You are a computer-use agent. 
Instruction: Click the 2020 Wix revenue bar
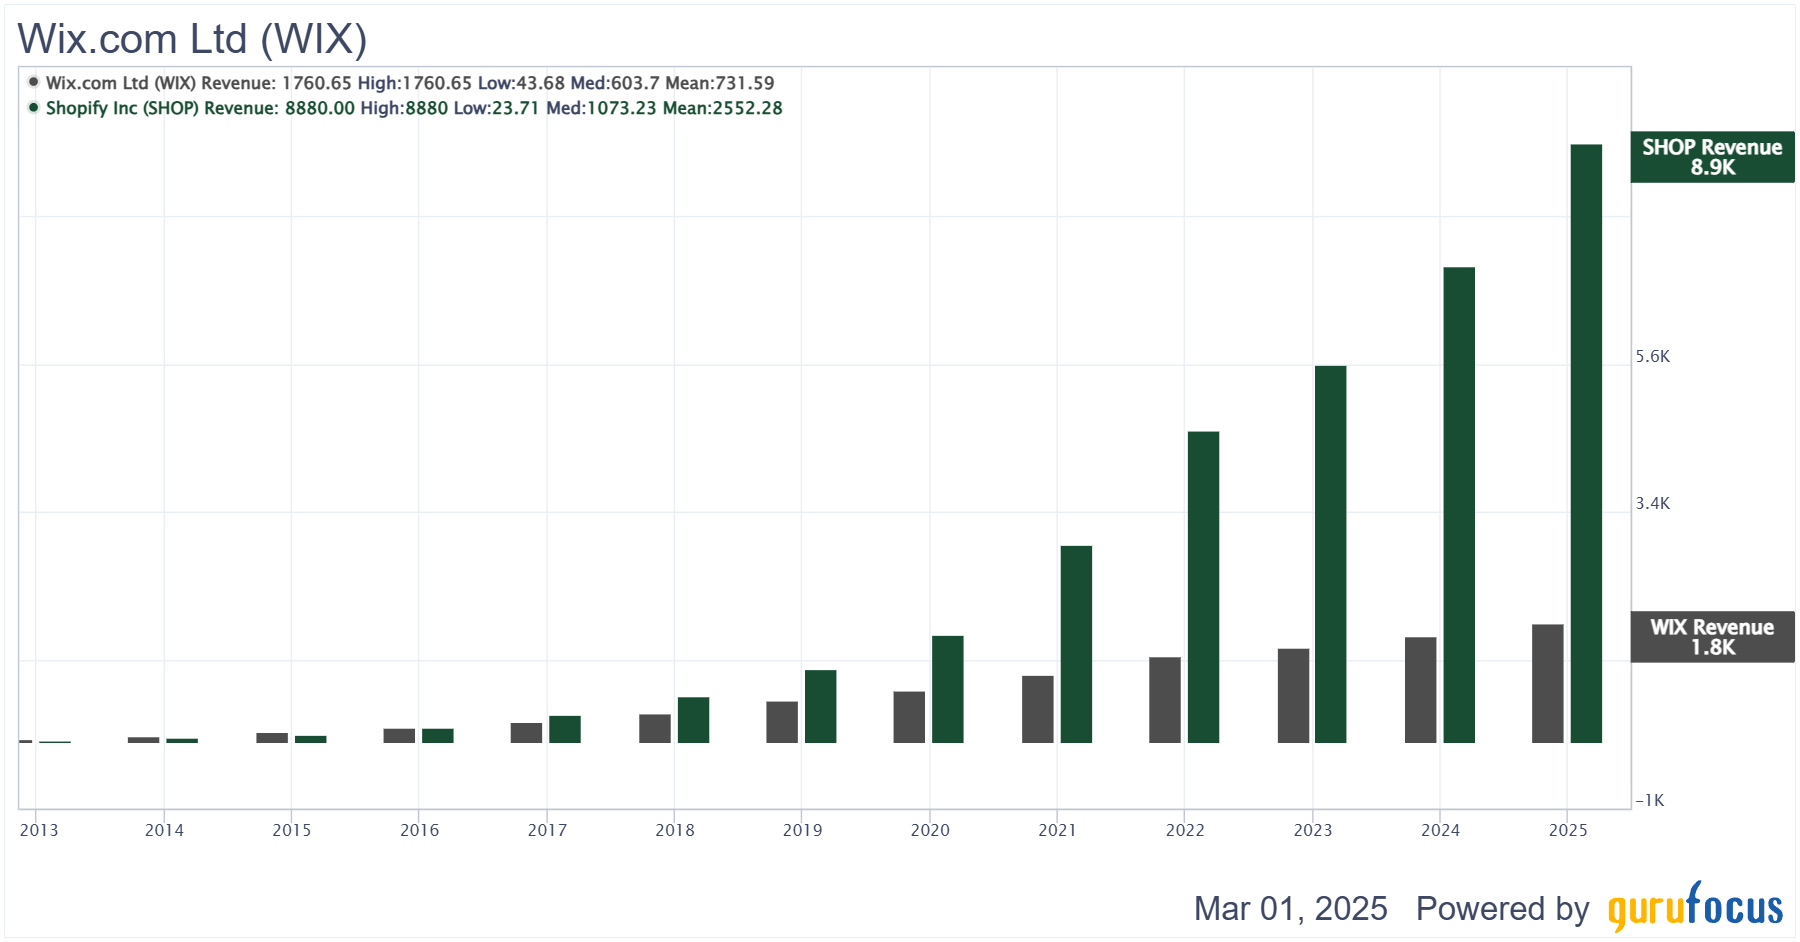(x=909, y=717)
